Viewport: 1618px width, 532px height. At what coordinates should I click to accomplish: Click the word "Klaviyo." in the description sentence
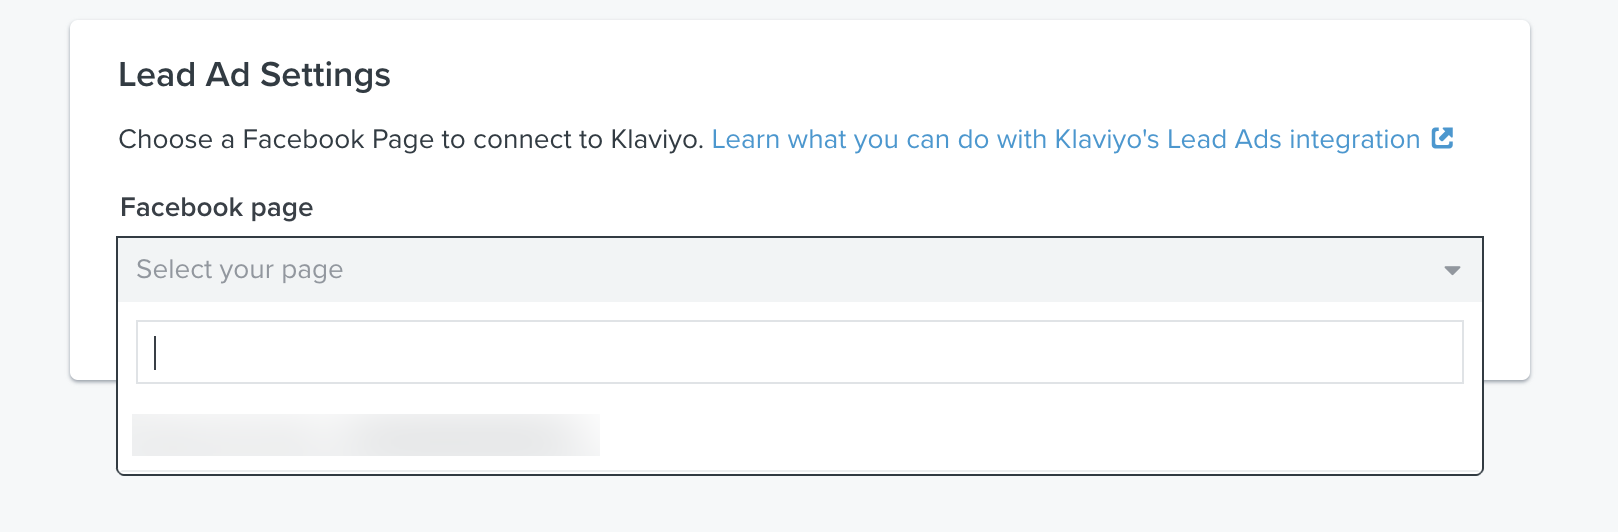click(657, 139)
